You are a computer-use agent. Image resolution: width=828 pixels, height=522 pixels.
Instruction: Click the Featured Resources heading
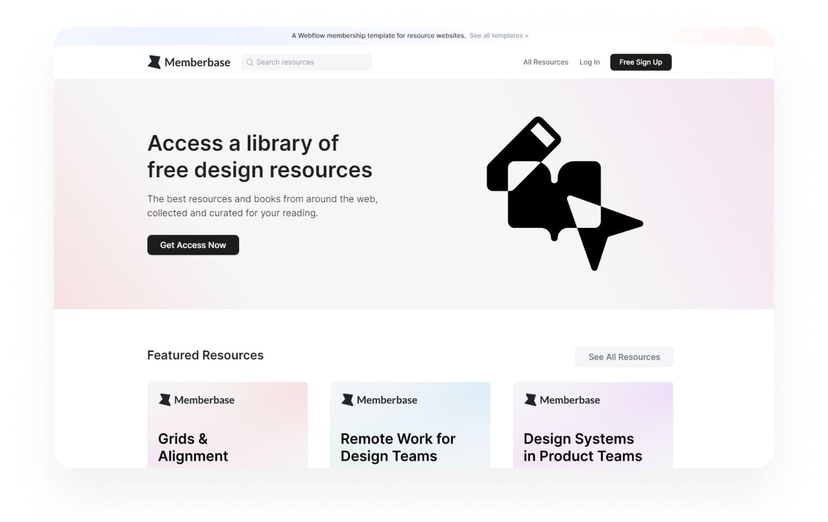point(205,355)
